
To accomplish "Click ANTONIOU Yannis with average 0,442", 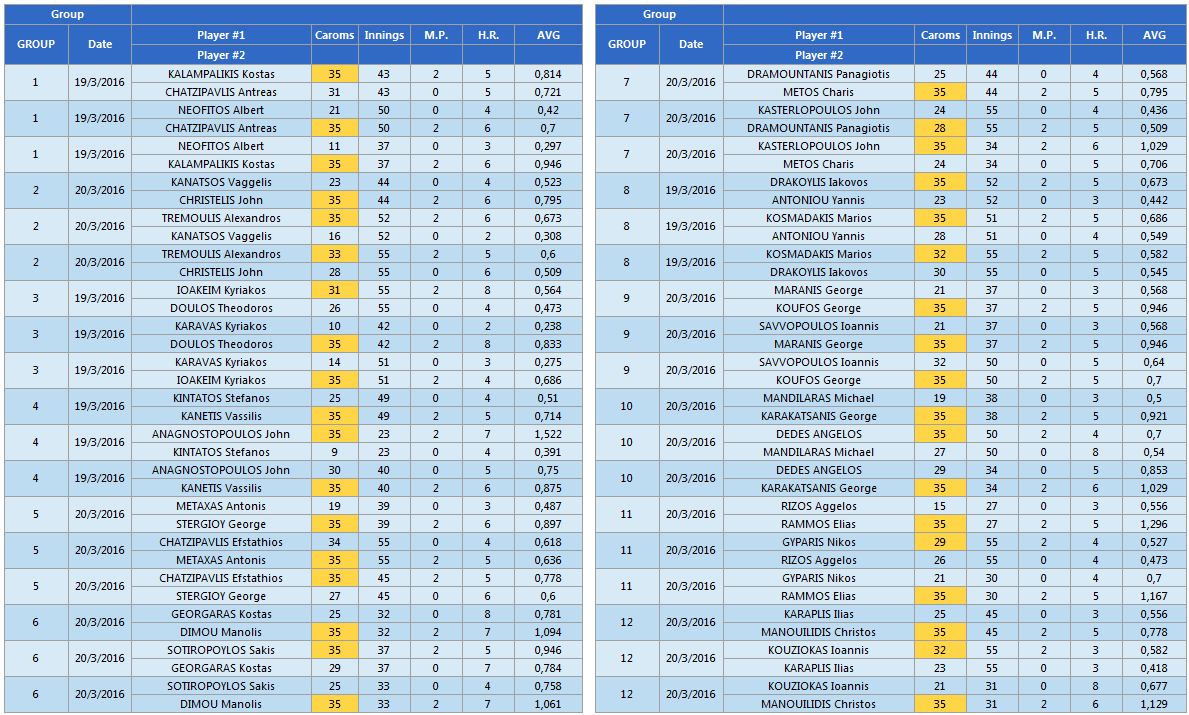I will point(818,200).
